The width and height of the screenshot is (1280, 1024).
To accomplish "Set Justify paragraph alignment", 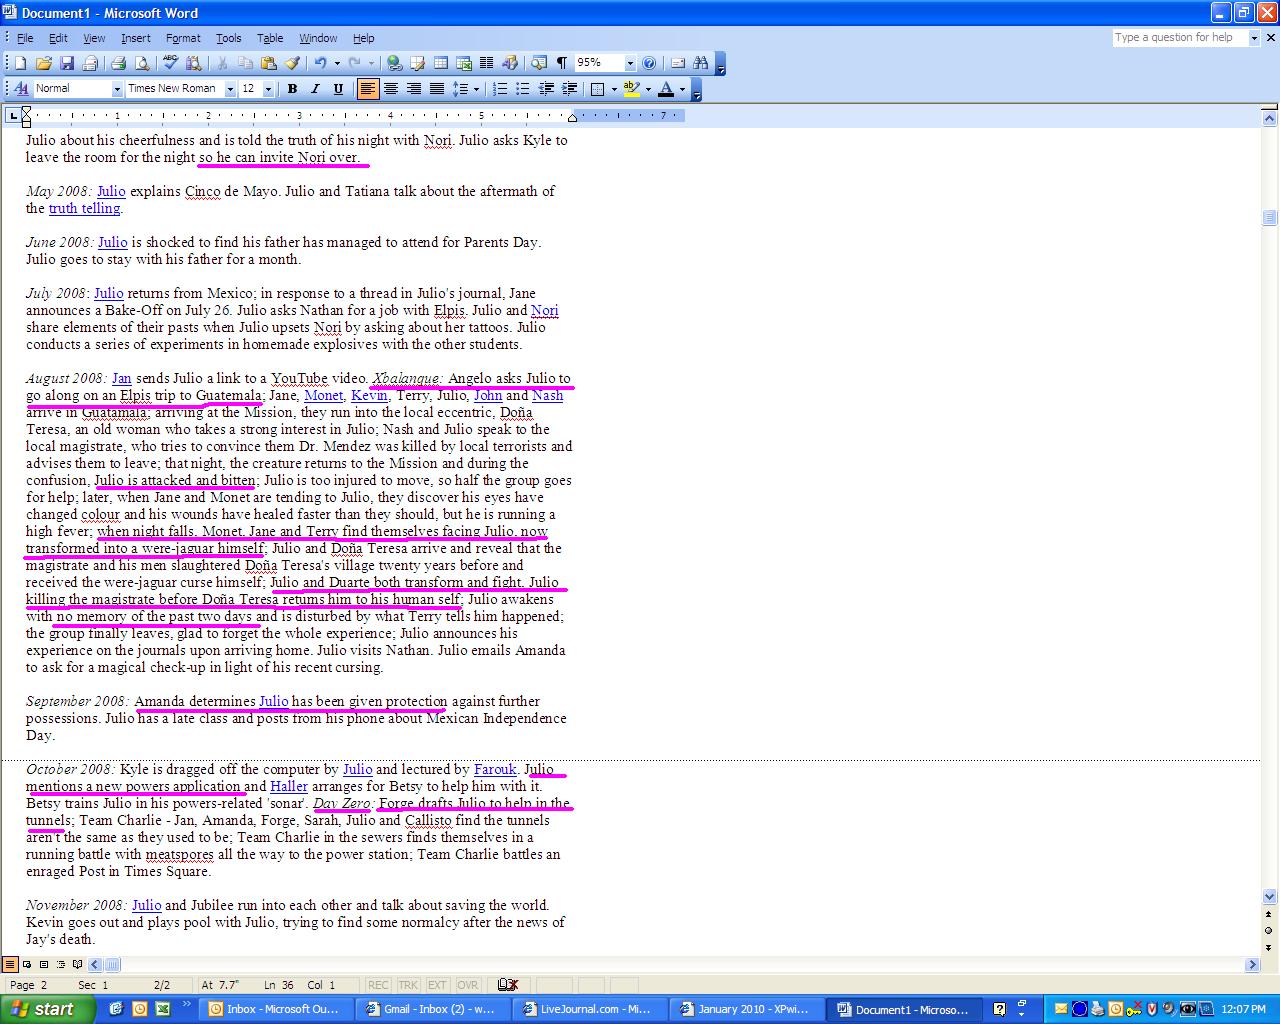I will (437, 89).
